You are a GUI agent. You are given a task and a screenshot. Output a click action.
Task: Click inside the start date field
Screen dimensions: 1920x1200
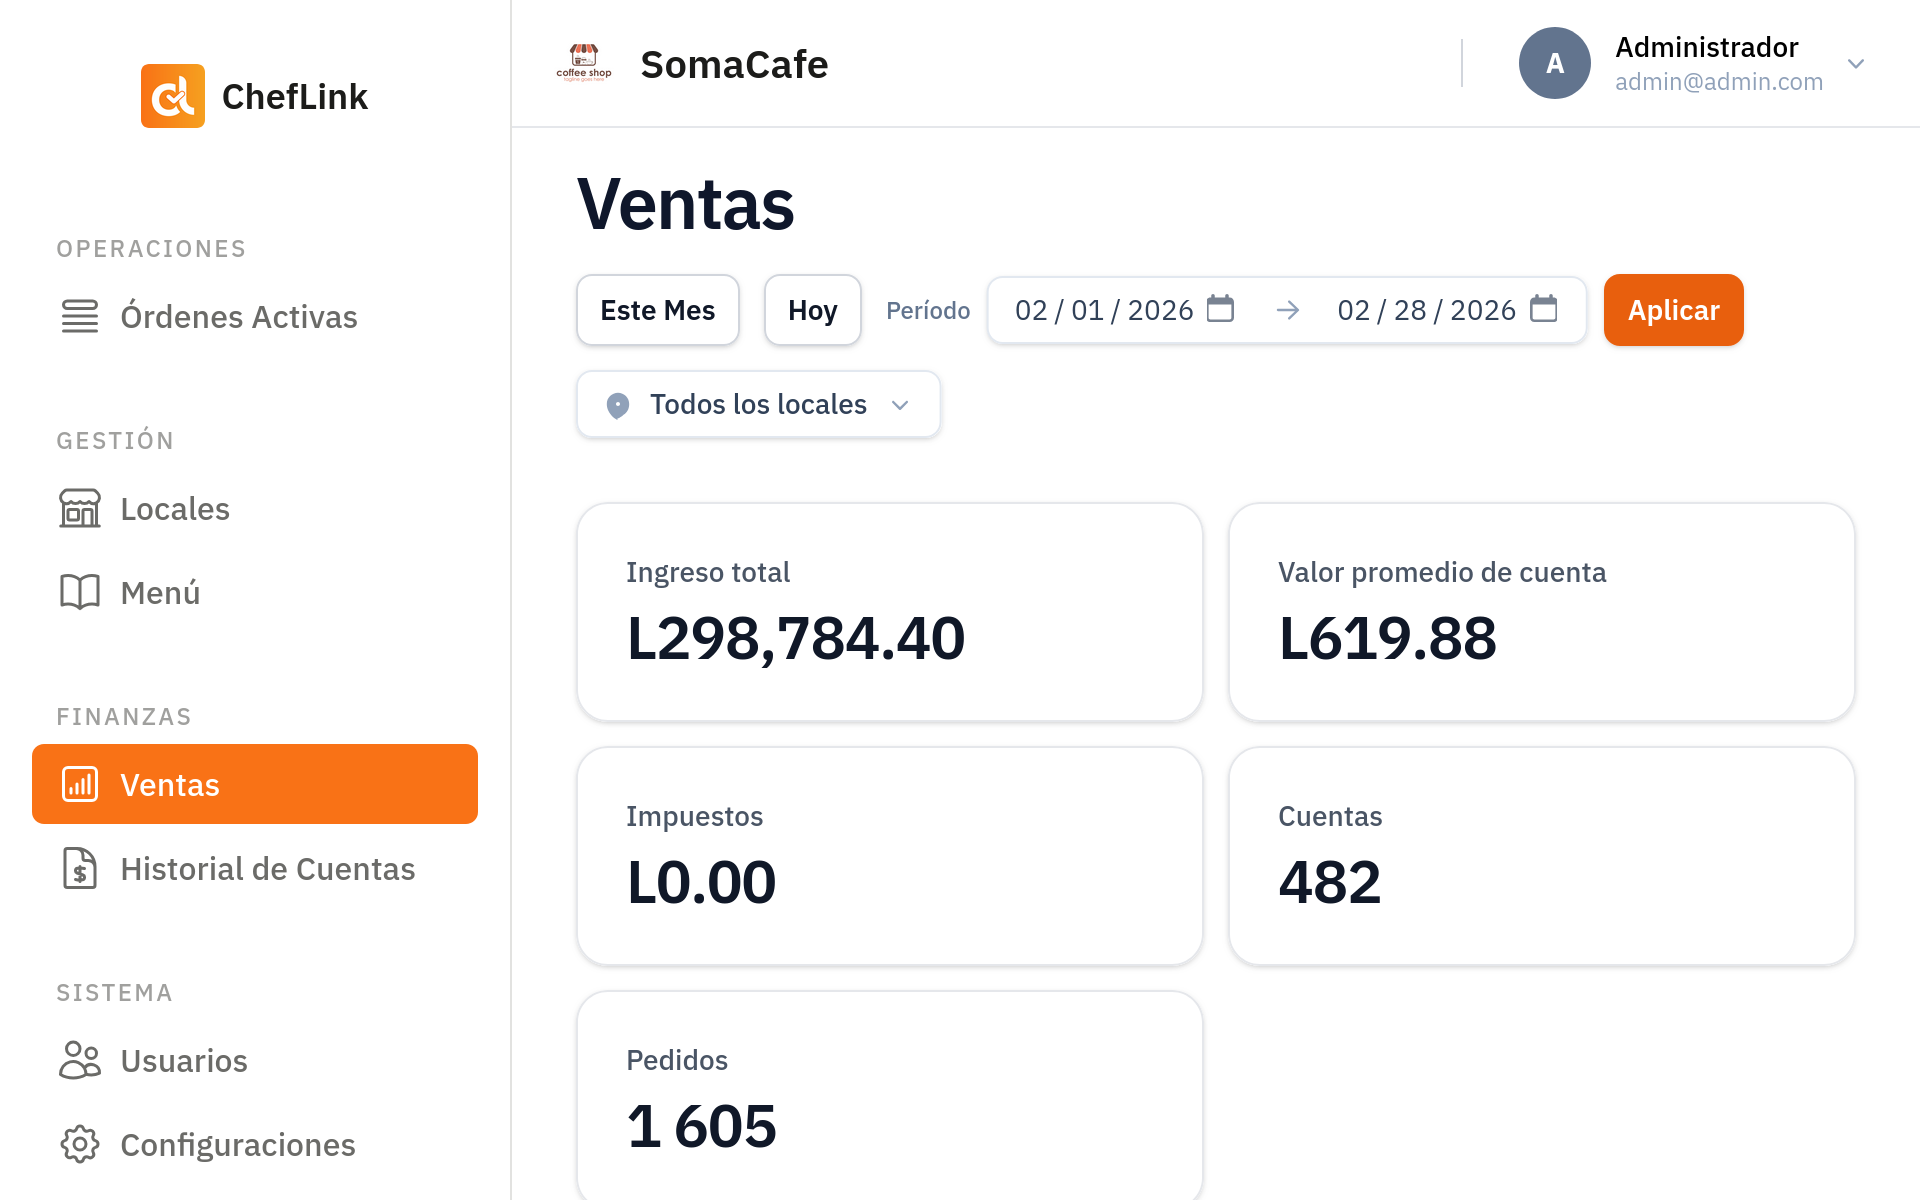click(x=1100, y=310)
